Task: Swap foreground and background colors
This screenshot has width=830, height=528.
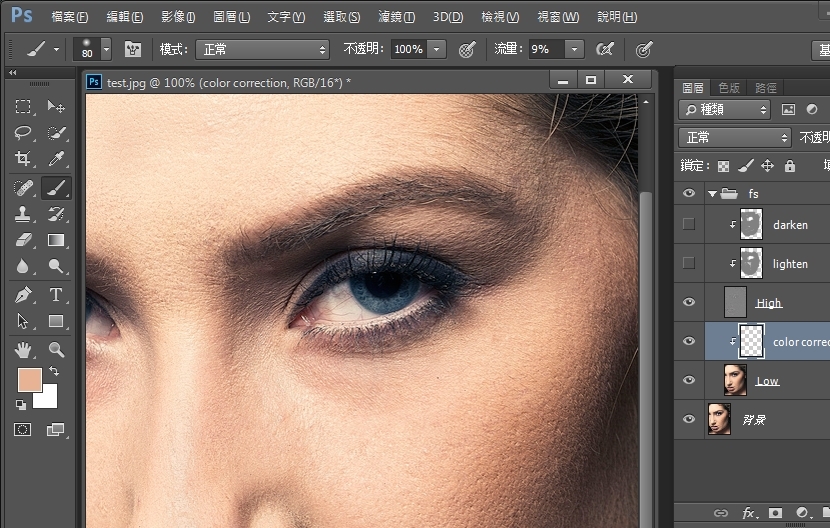Action: point(53,371)
